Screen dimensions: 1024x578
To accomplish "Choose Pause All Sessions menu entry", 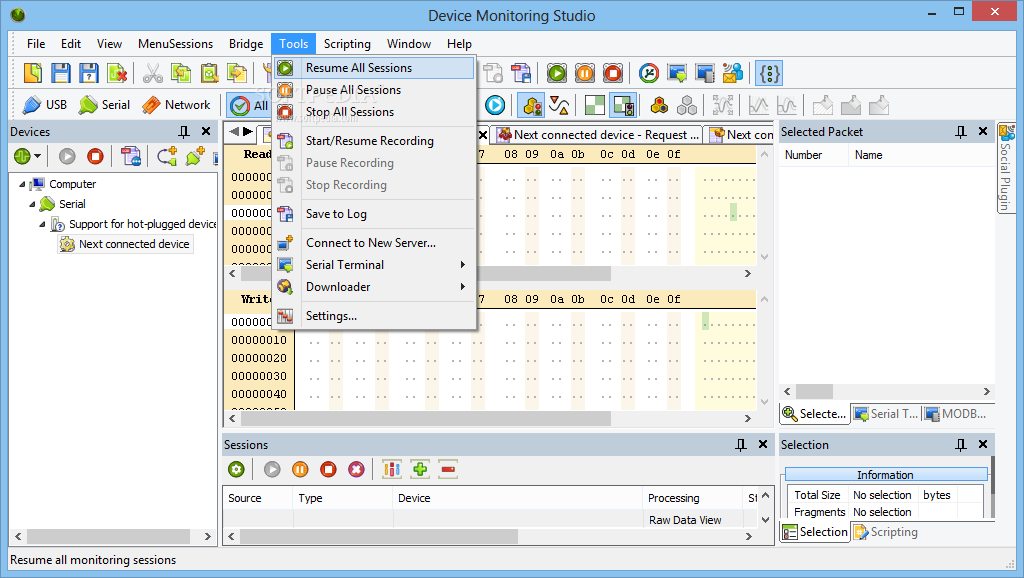I will (374, 90).
